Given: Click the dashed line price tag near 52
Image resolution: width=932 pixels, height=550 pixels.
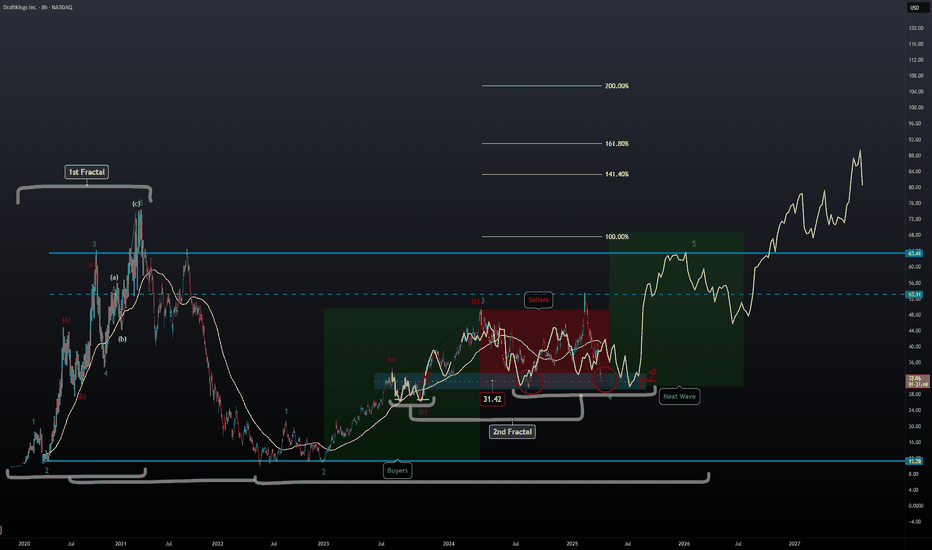Looking at the screenshot, I should [x=915, y=294].
